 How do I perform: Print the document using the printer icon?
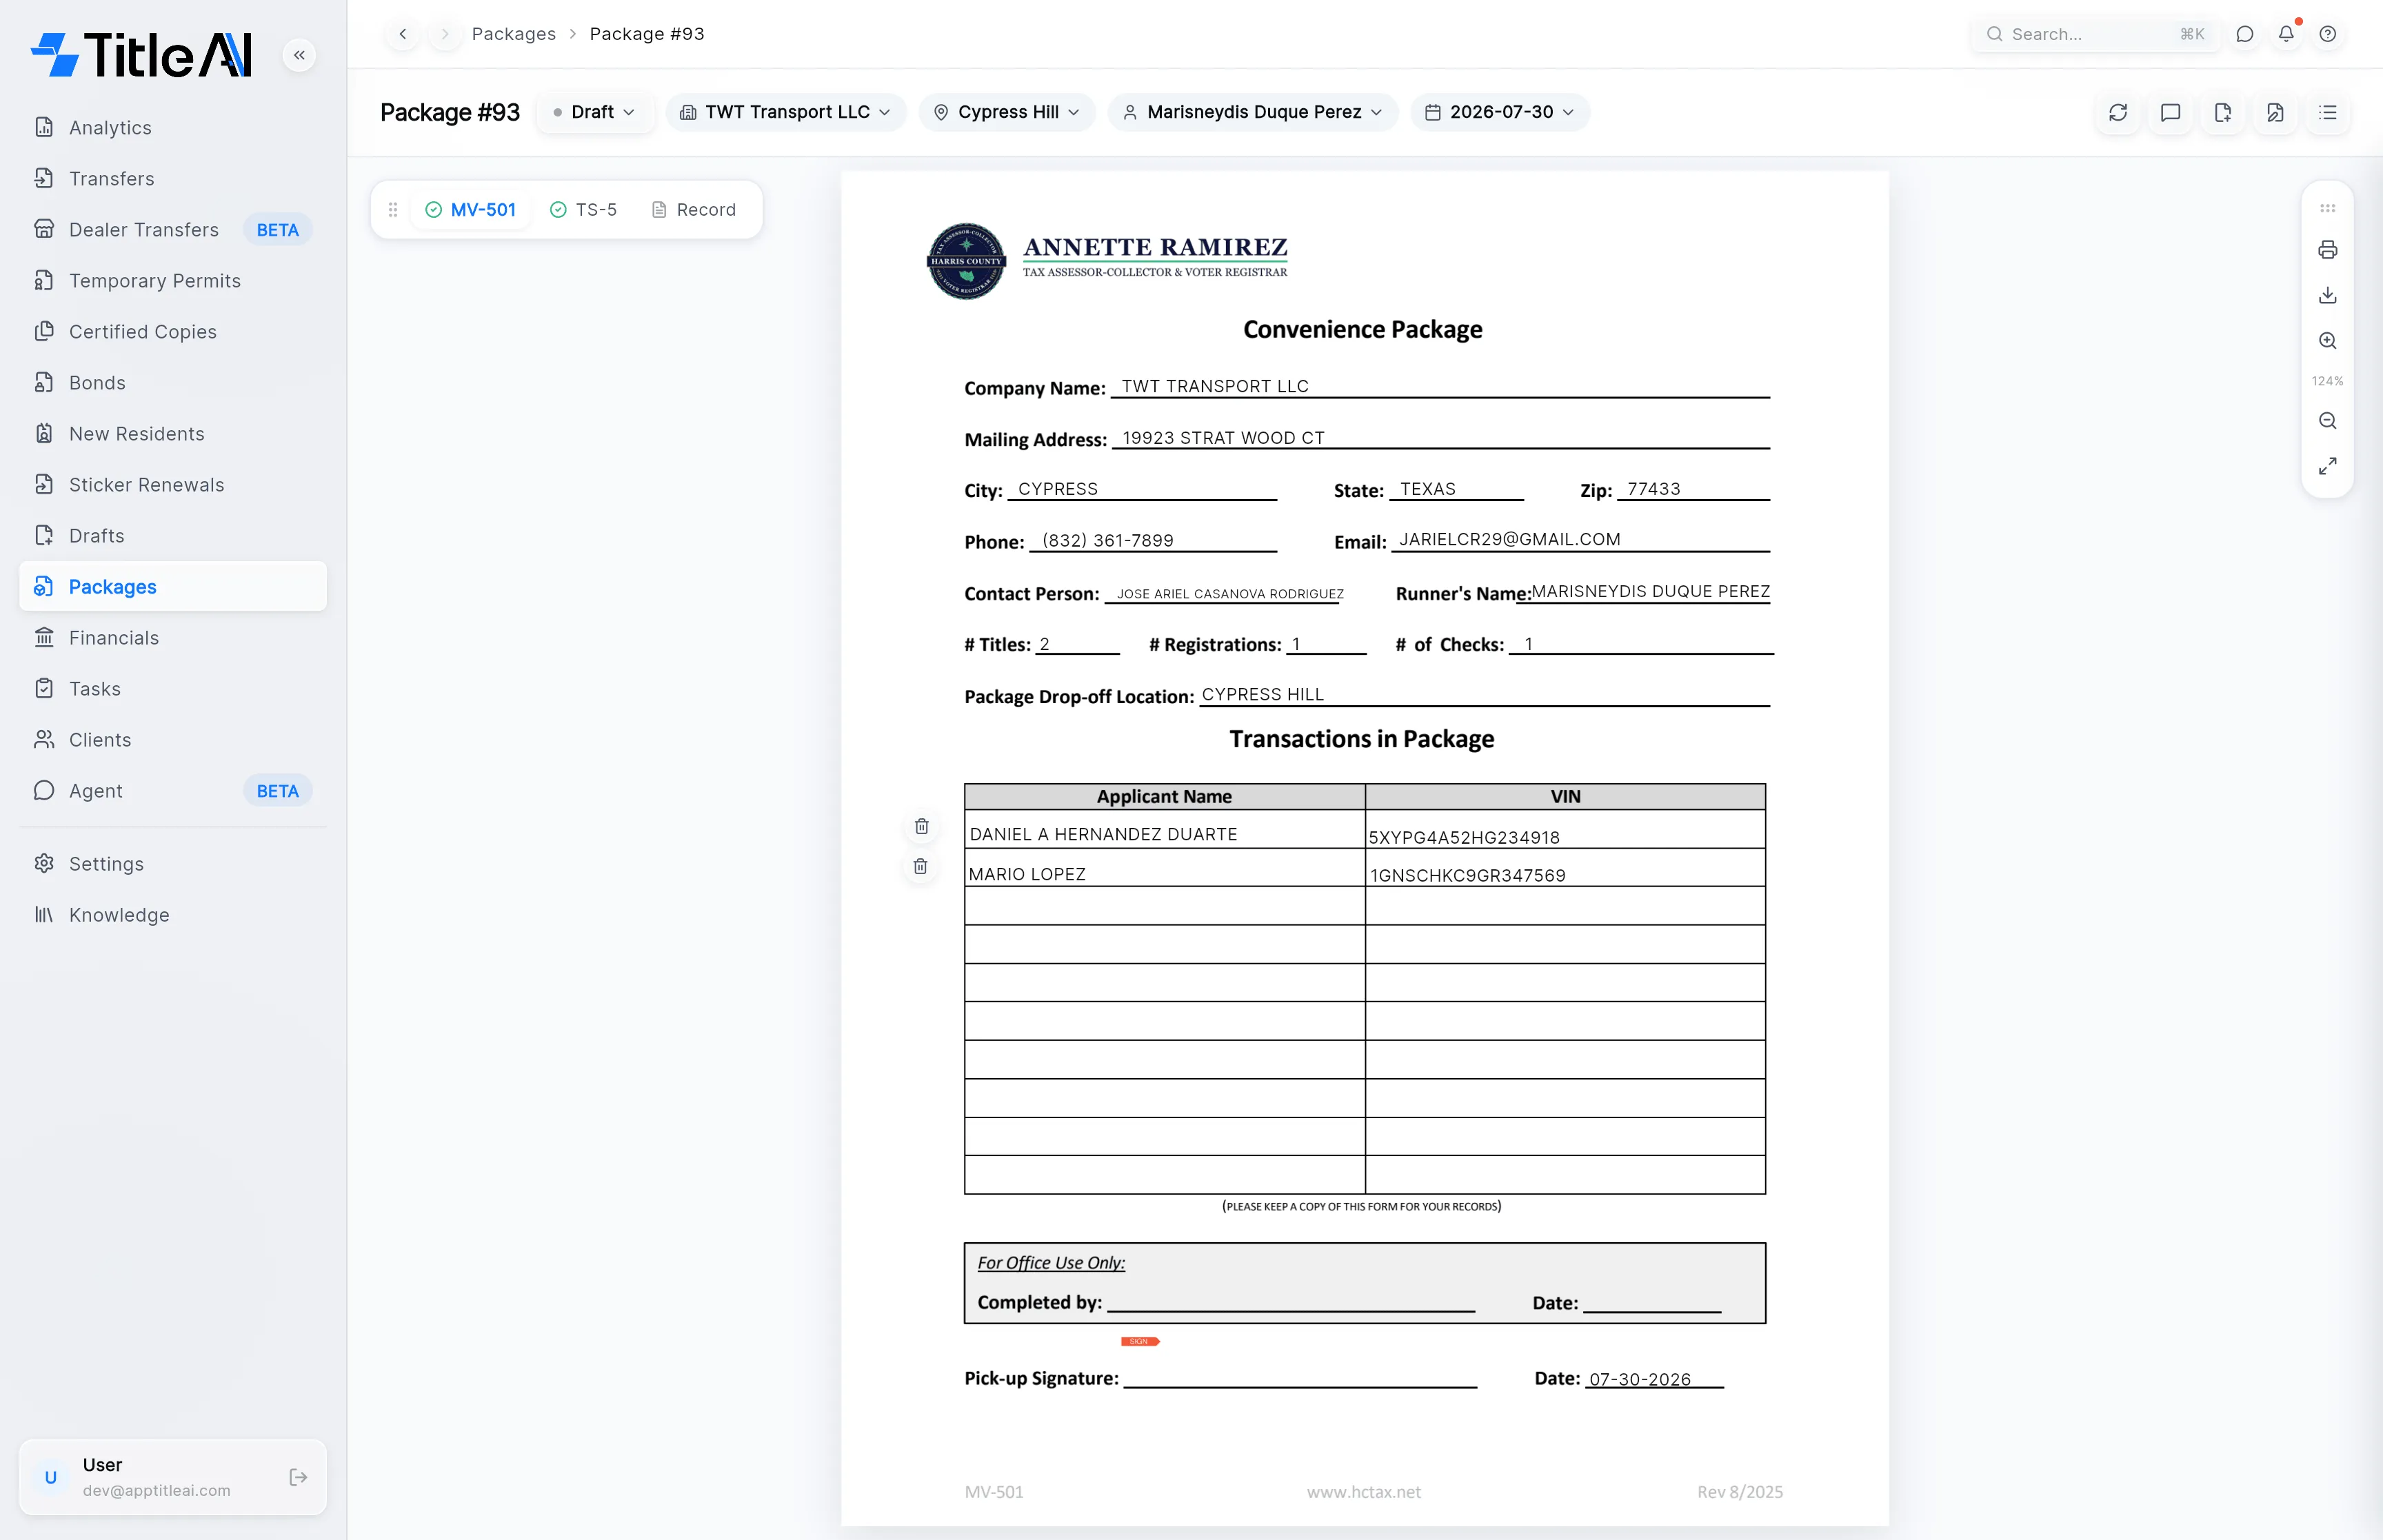point(2328,250)
